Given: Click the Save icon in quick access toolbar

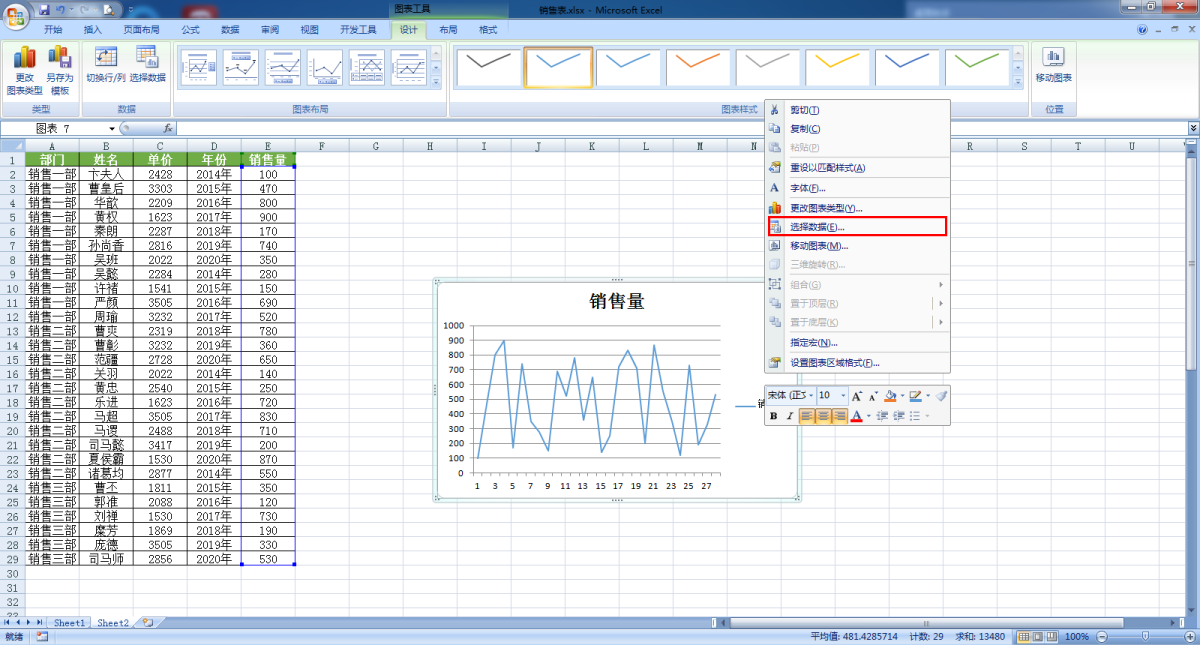Looking at the screenshot, I should pos(44,9).
